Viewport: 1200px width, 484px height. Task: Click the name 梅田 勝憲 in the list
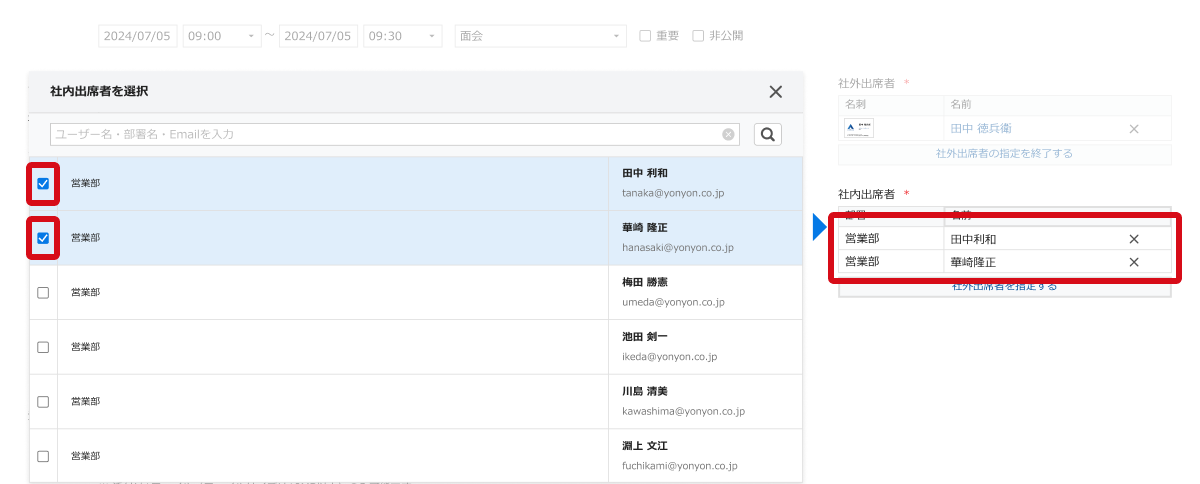(x=644, y=282)
